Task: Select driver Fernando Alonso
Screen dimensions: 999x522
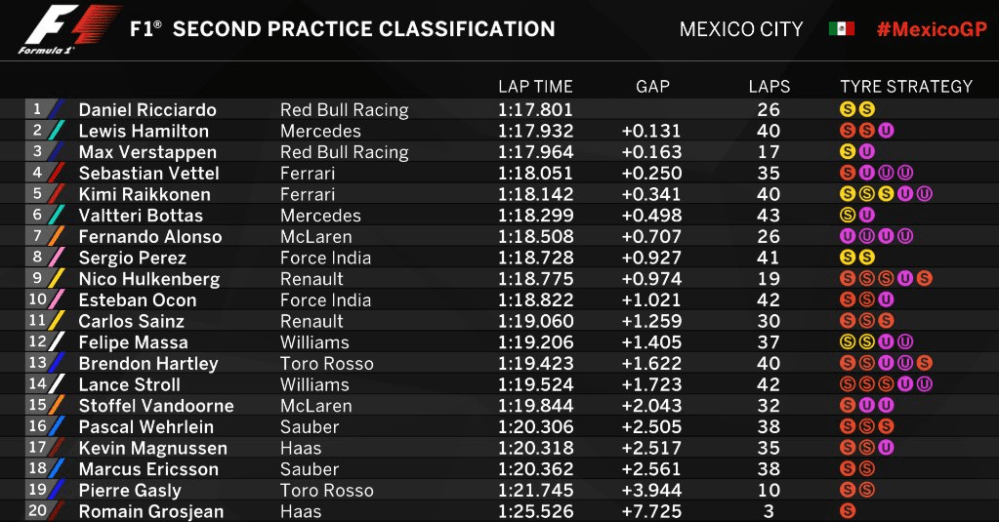Action: coord(150,236)
